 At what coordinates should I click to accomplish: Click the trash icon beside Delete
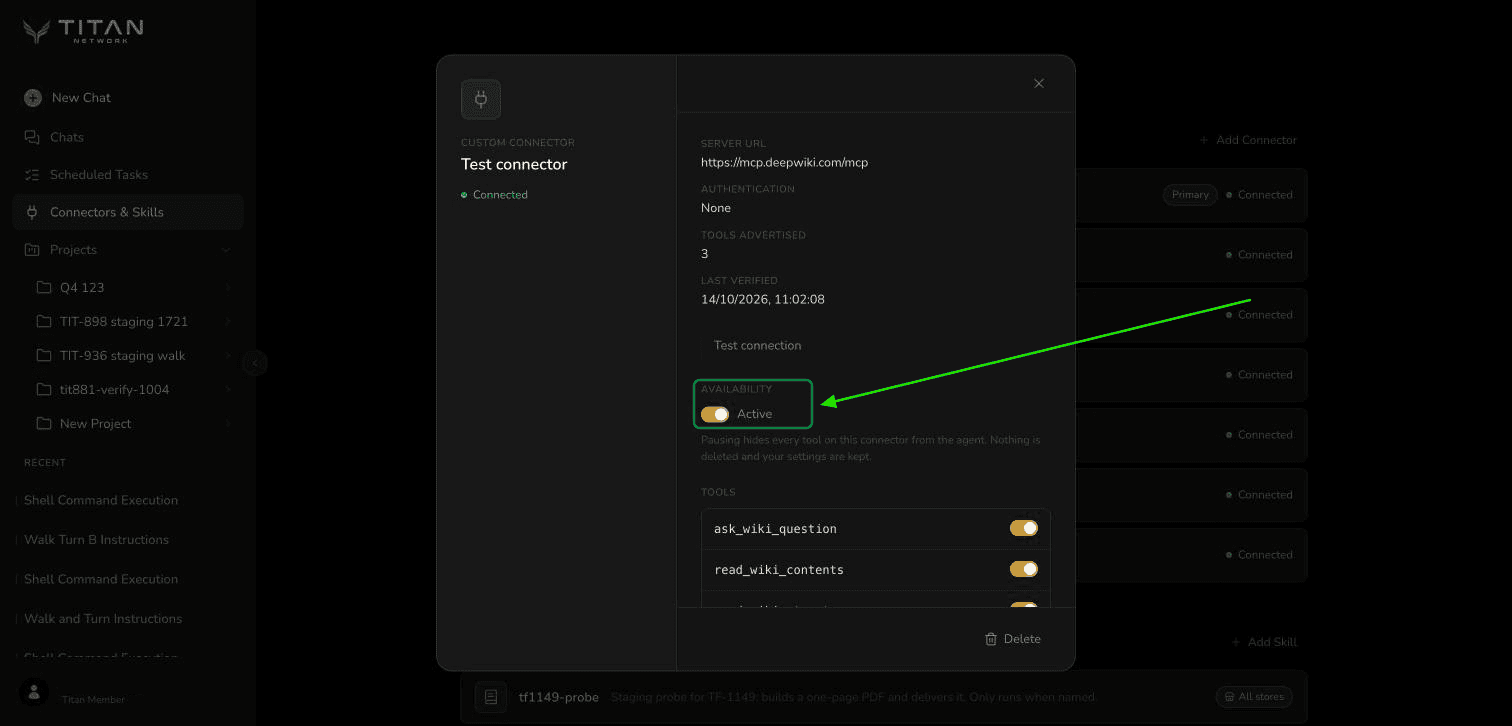click(x=991, y=639)
